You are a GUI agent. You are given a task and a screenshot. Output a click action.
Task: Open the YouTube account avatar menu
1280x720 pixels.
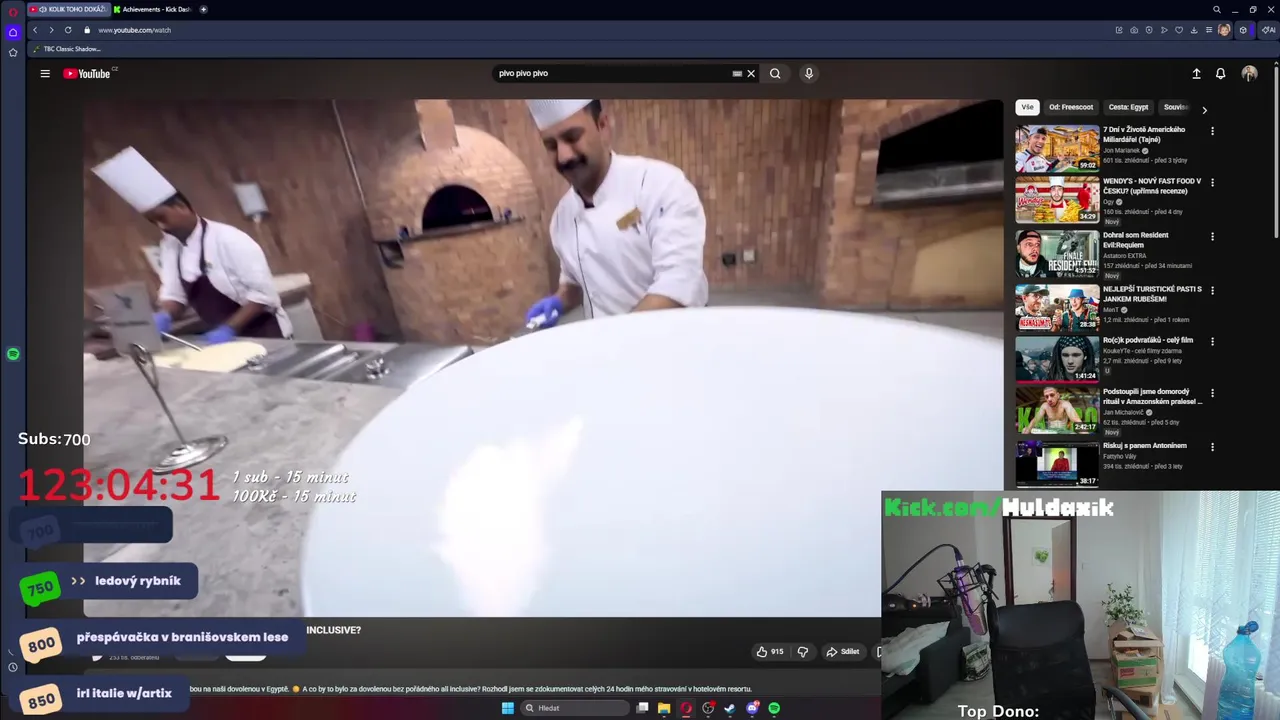point(1249,73)
